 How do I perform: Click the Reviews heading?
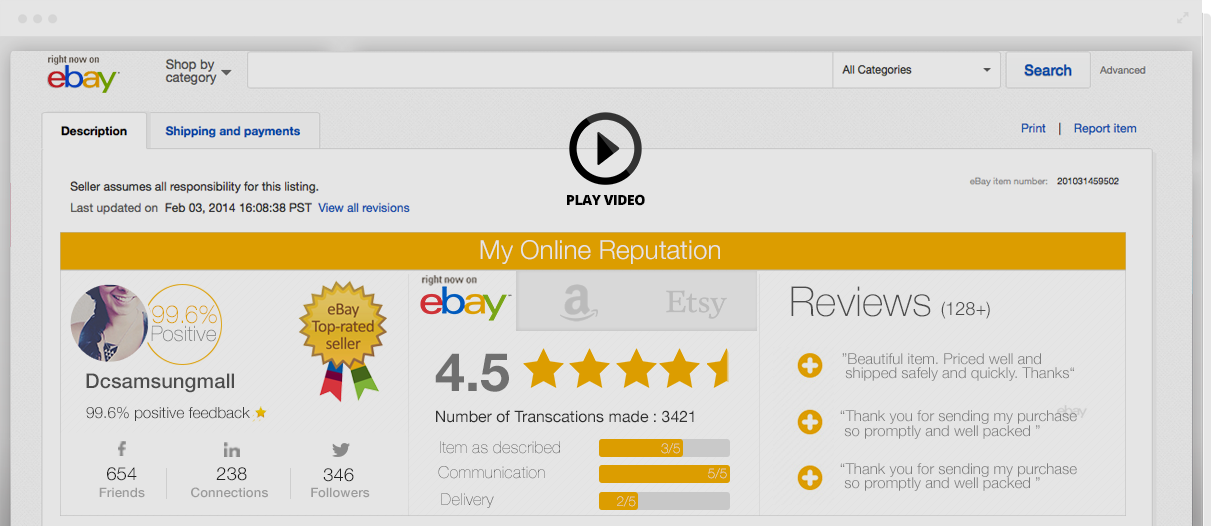click(861, 301)
